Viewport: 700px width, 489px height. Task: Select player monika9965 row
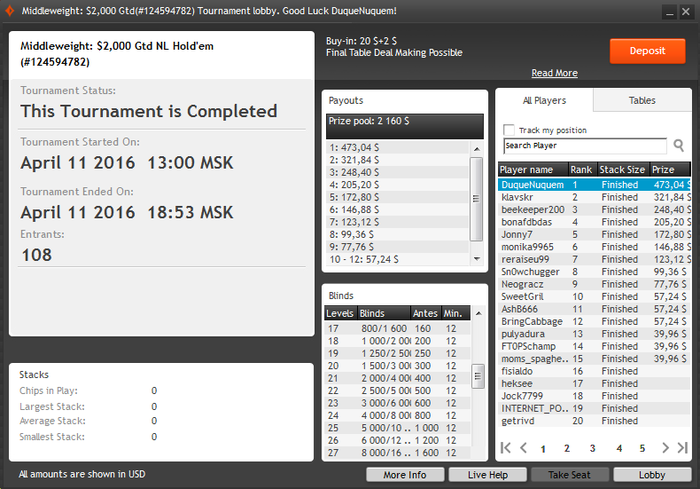[594, 247]
